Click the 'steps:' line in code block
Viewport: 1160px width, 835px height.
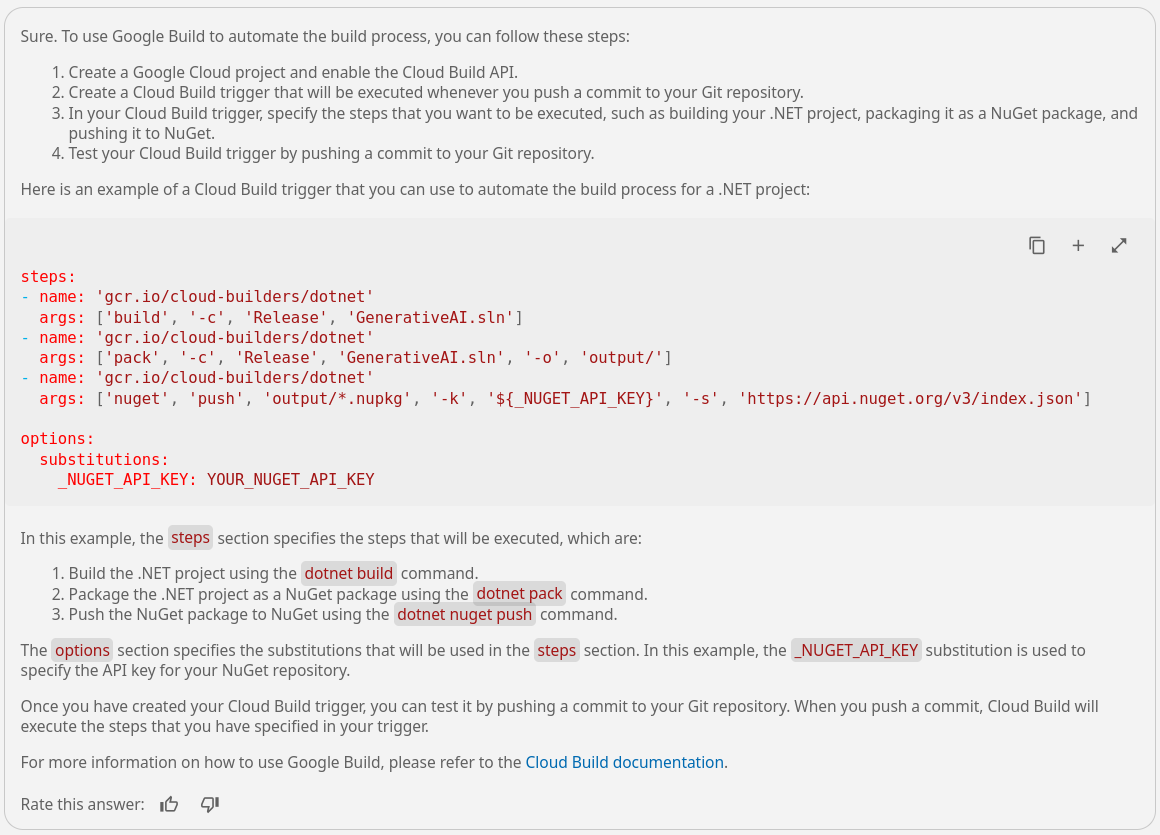coord(48,277)
